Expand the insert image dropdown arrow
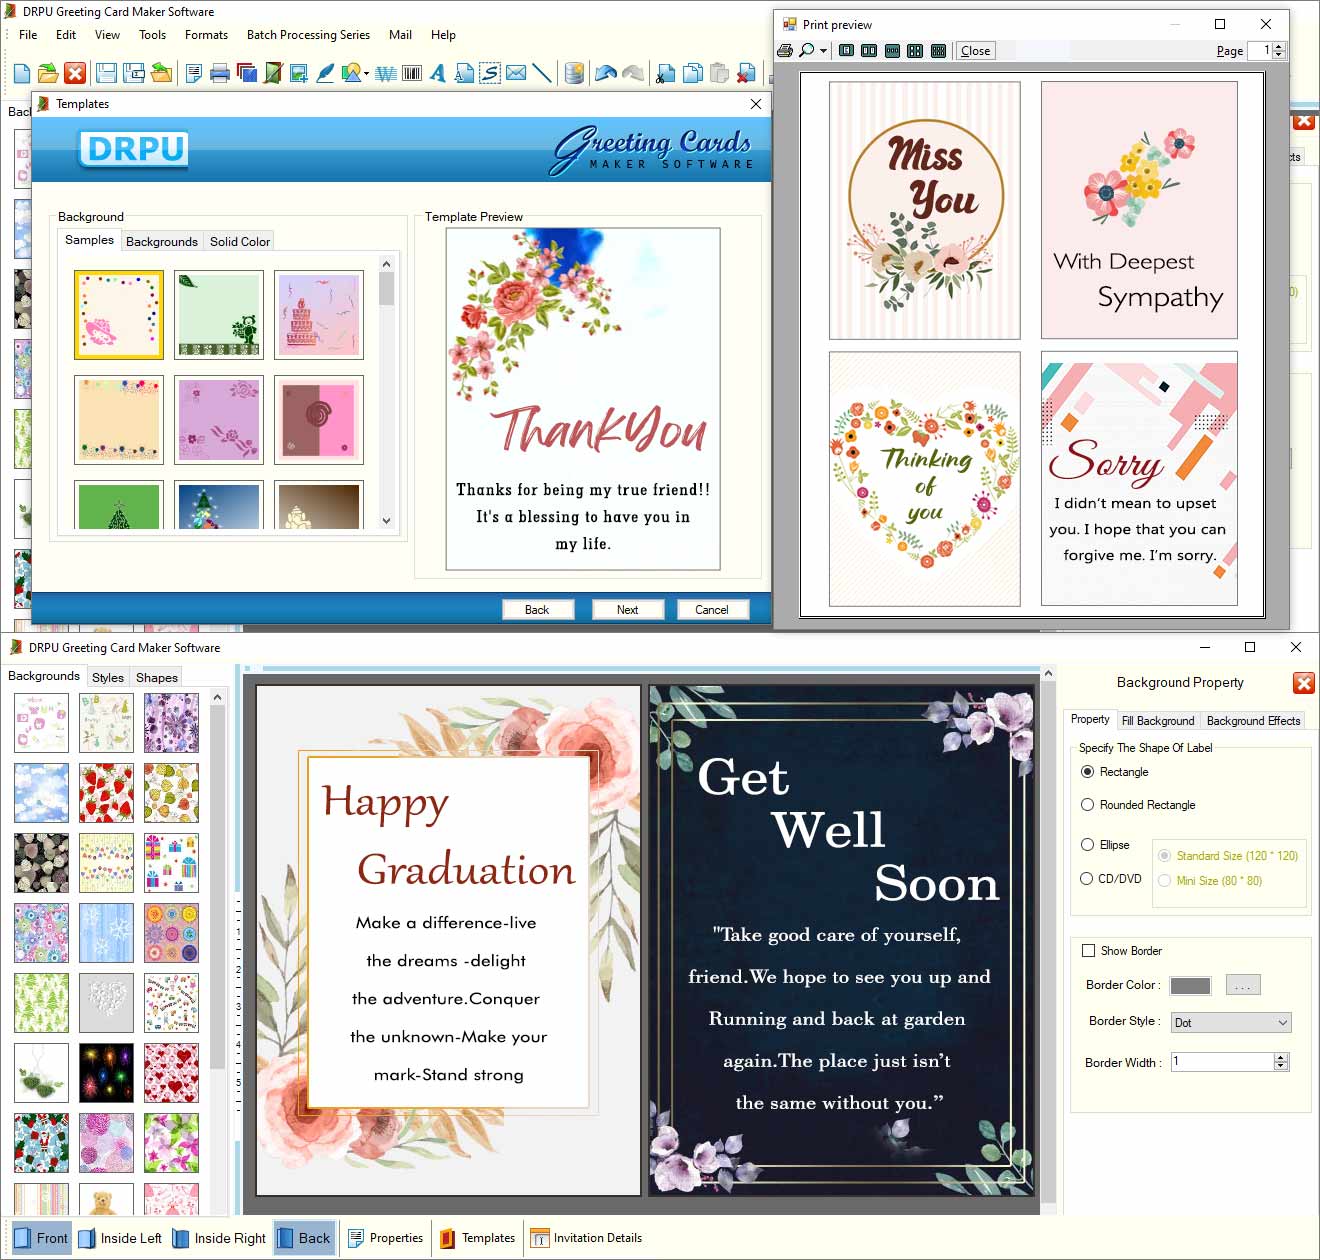The height and width of the screenshot is (1260, 1320). pos(366,73)
